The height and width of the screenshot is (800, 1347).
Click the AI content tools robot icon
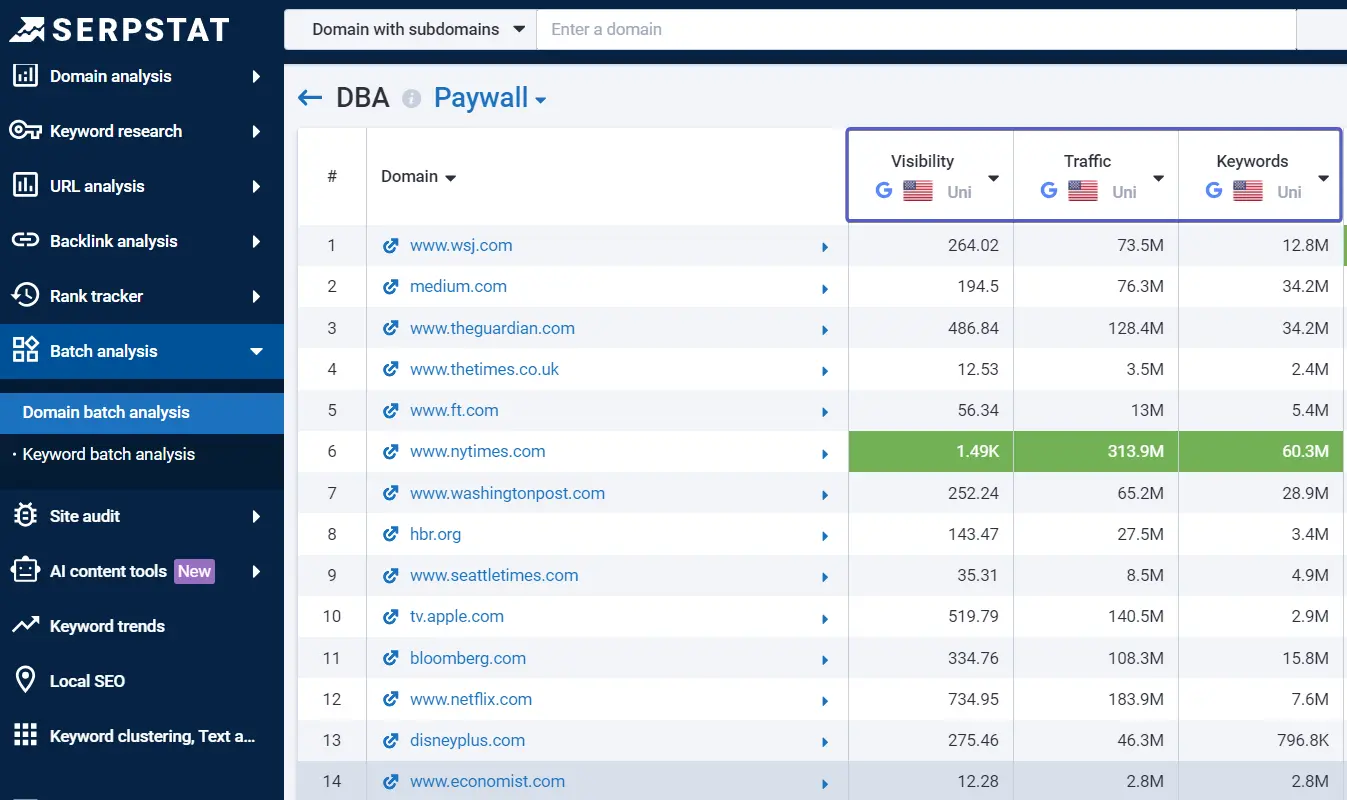[x=25, y=570]
